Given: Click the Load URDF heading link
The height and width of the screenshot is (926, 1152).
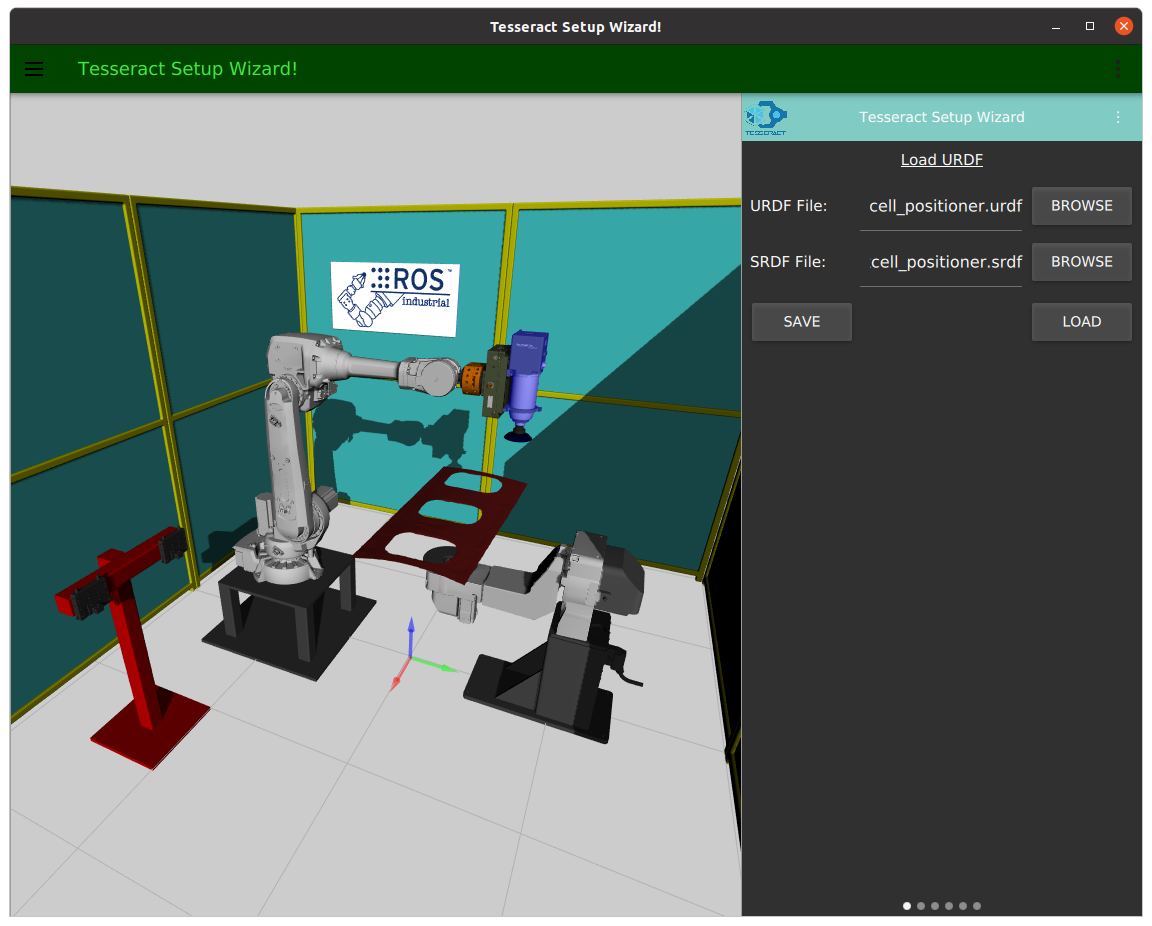Looking at the screenshot, I should (941, 160).
